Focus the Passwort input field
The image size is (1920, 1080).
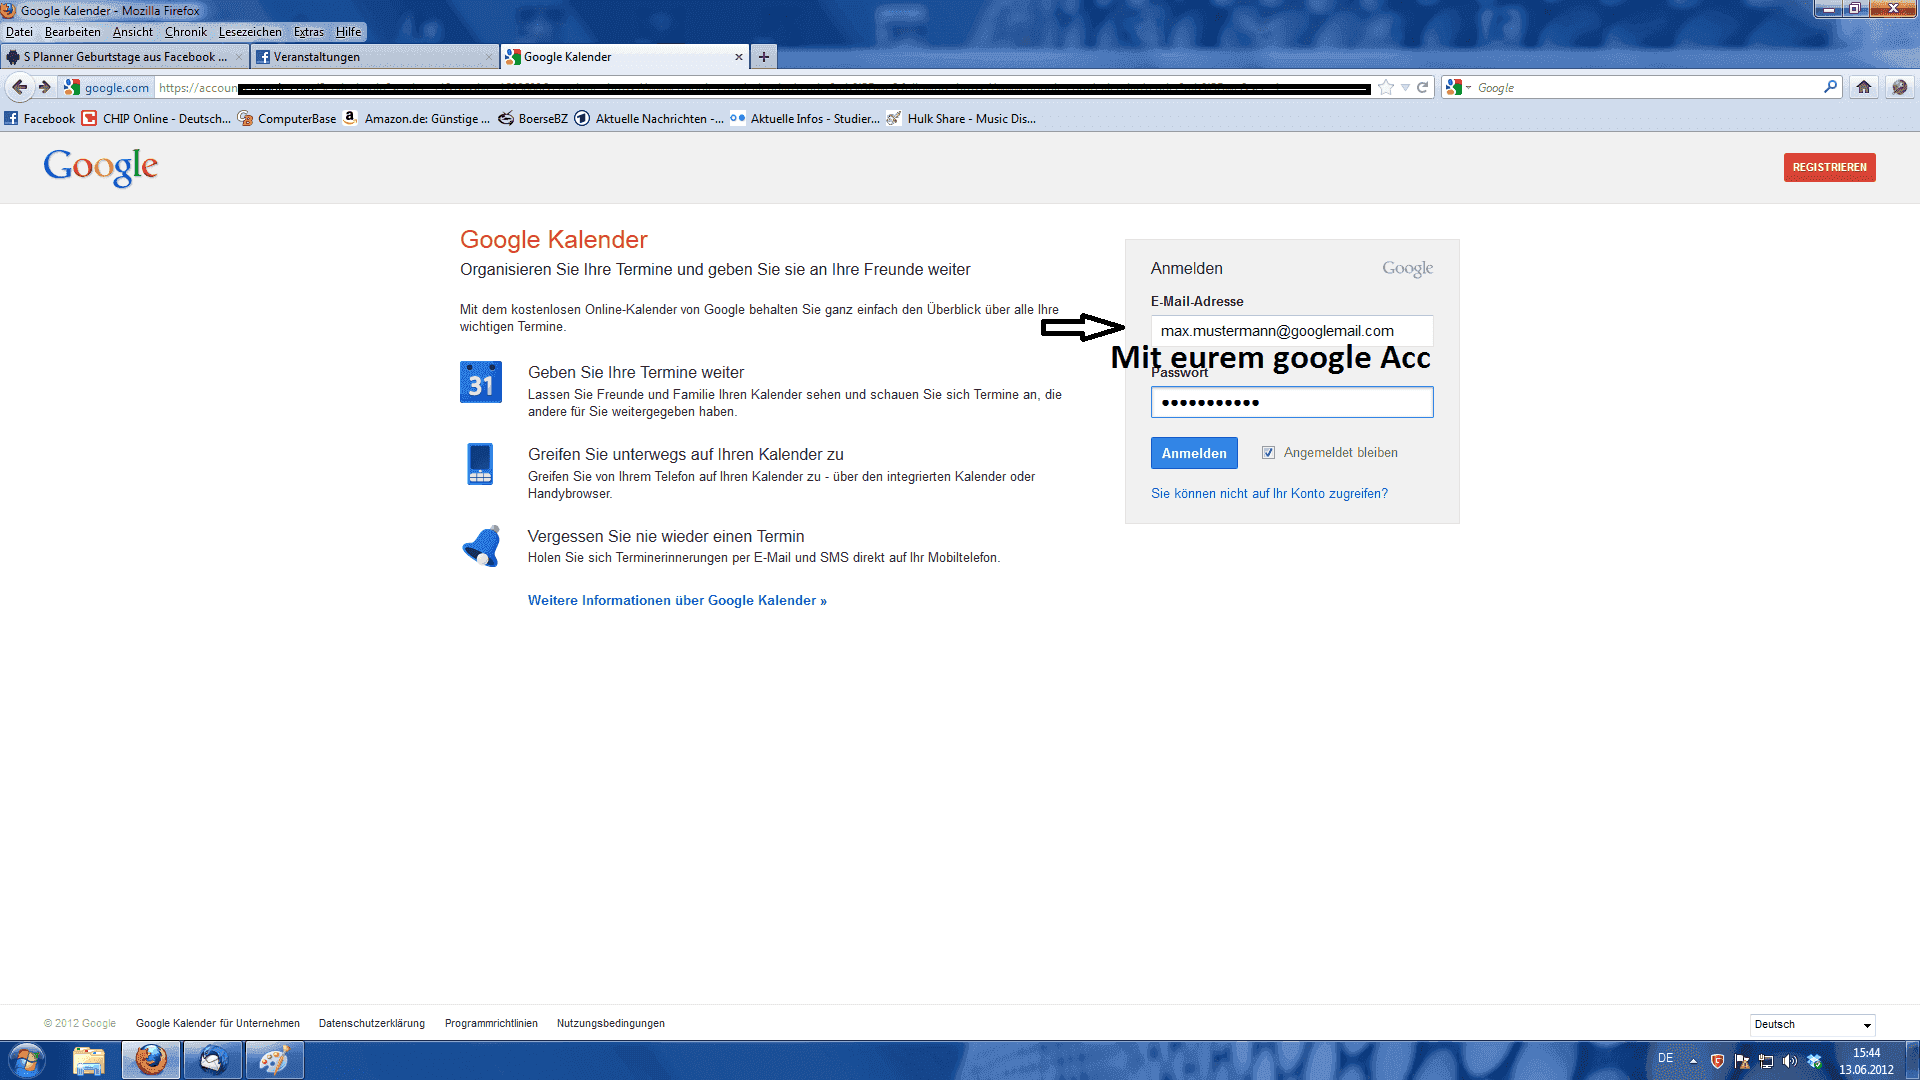click(1292, 402)
